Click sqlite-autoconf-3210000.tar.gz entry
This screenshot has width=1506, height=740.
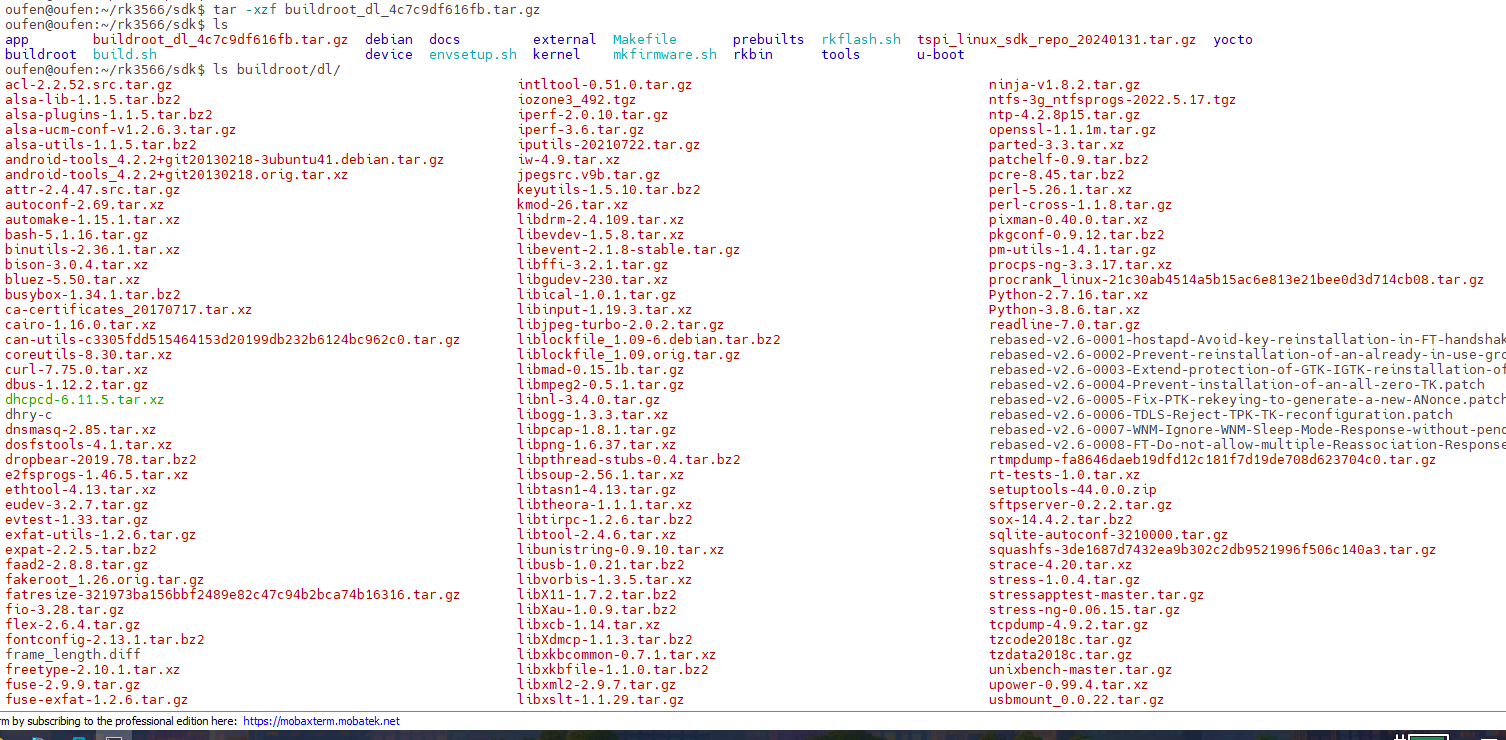coord(1109,535)
